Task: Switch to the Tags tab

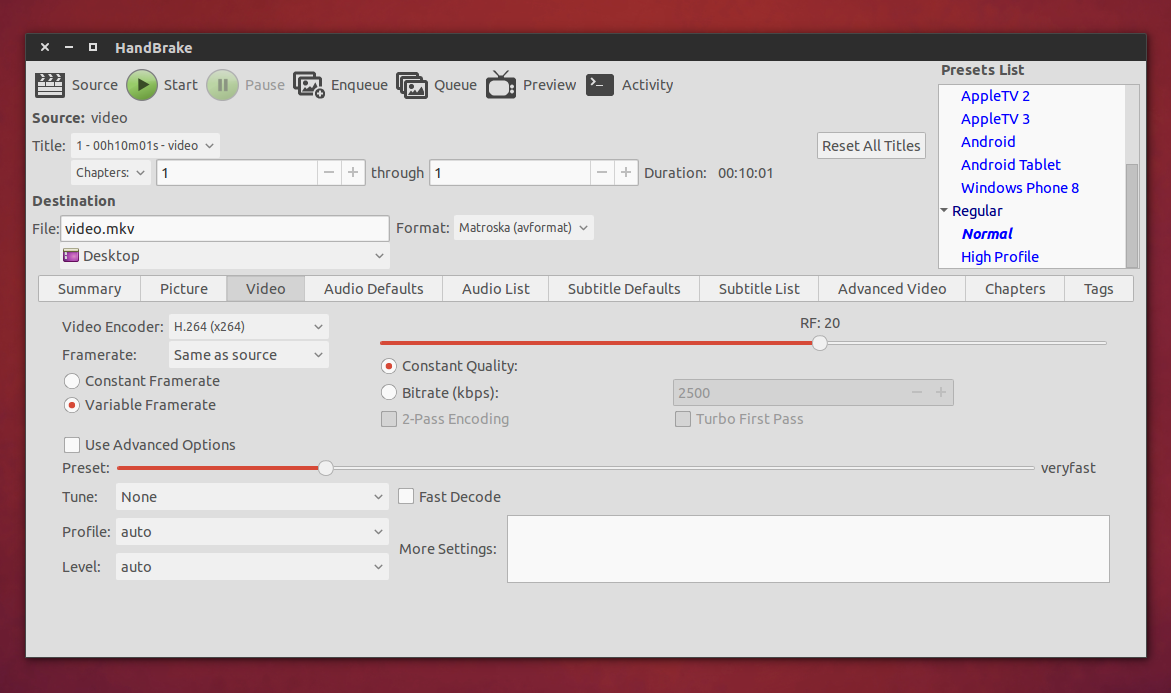Action: click(1099, 289)
